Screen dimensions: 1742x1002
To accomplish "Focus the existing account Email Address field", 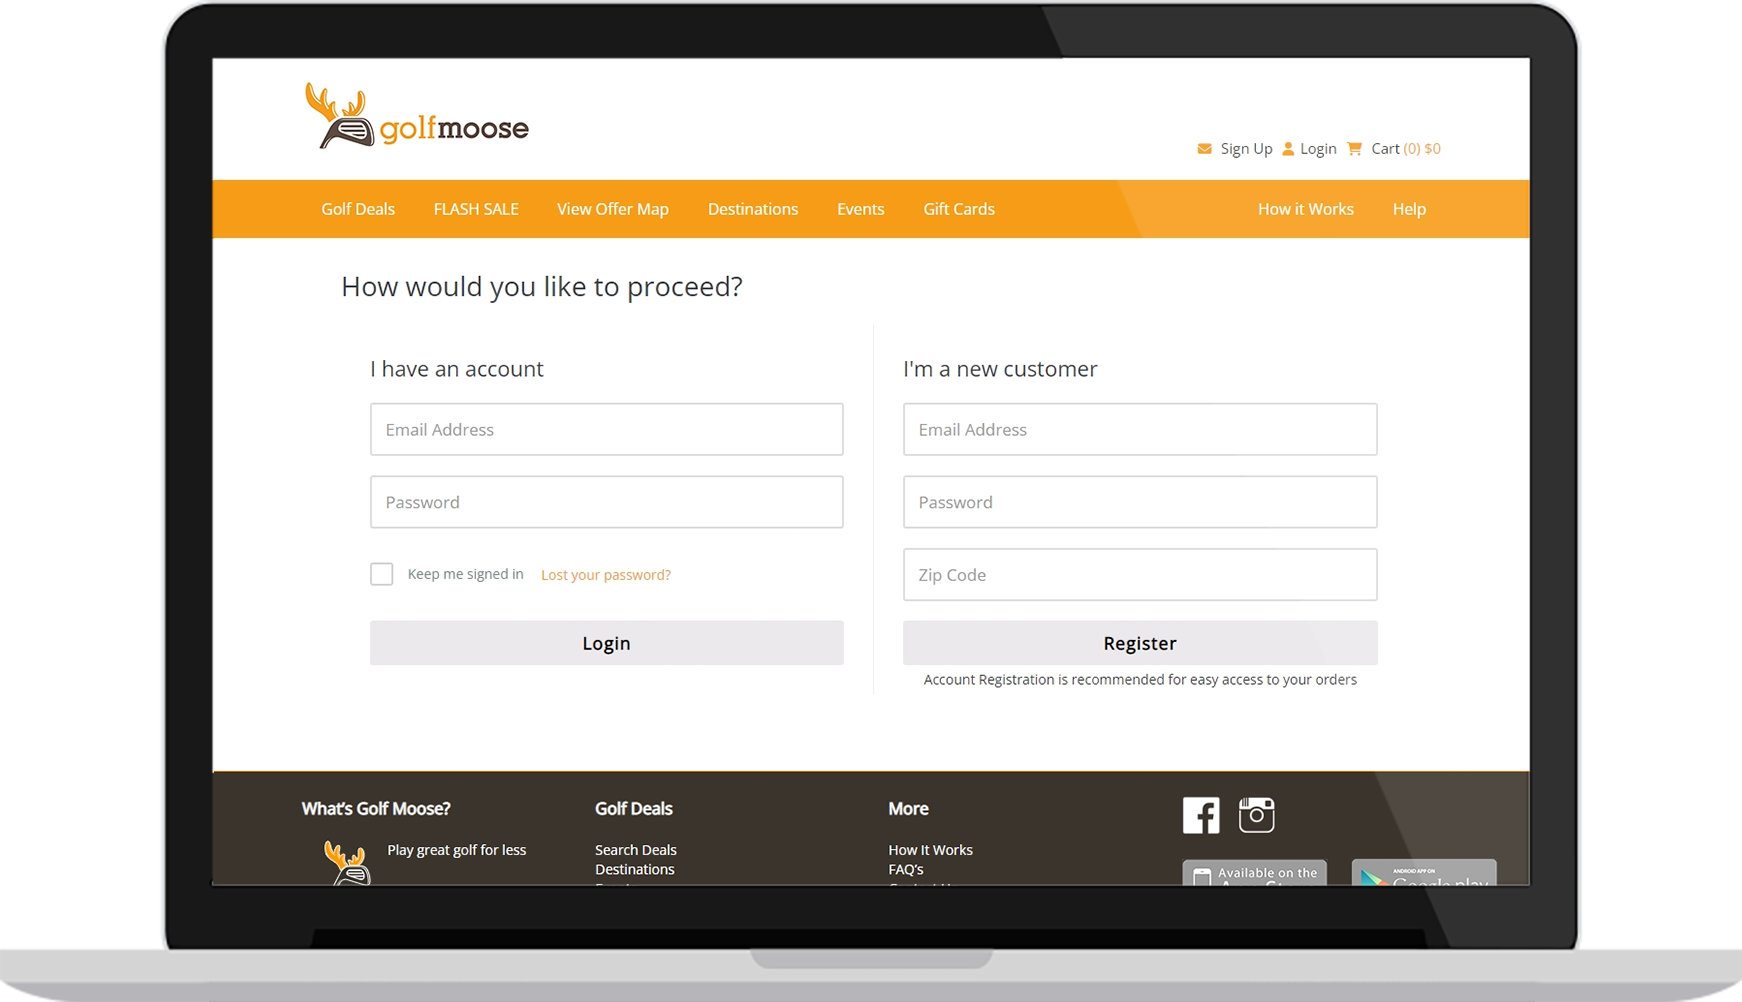I will [x=606, y=430].
